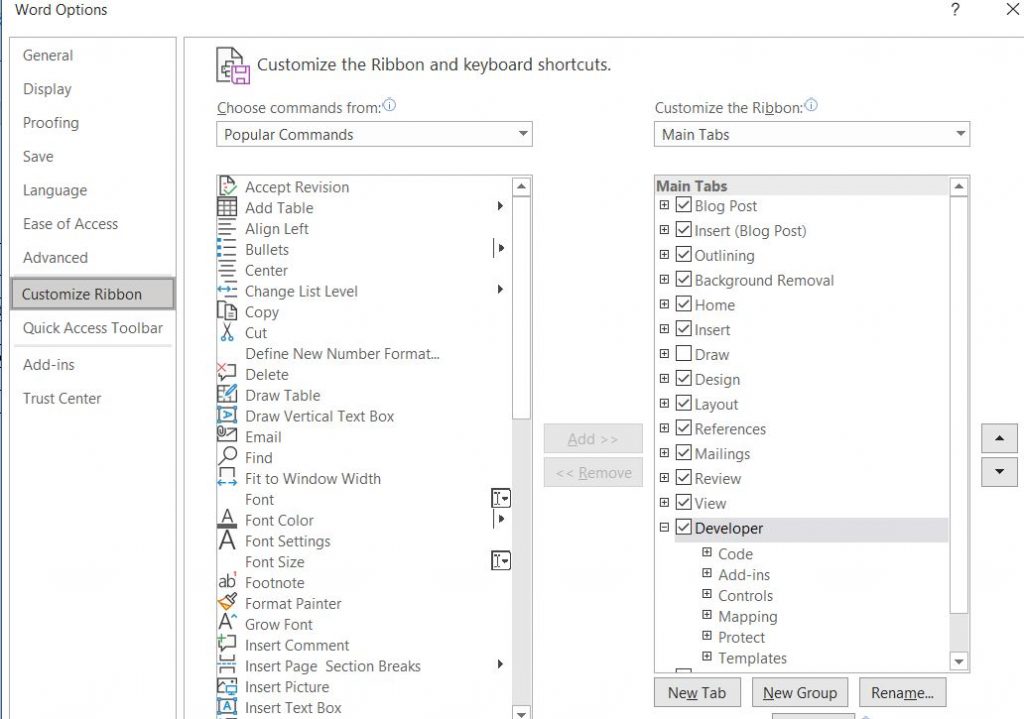Click the Draw Vertical Text Box icon
Image resolution: width=1024 pixels, height=719 pixels.
click(228, 416)
